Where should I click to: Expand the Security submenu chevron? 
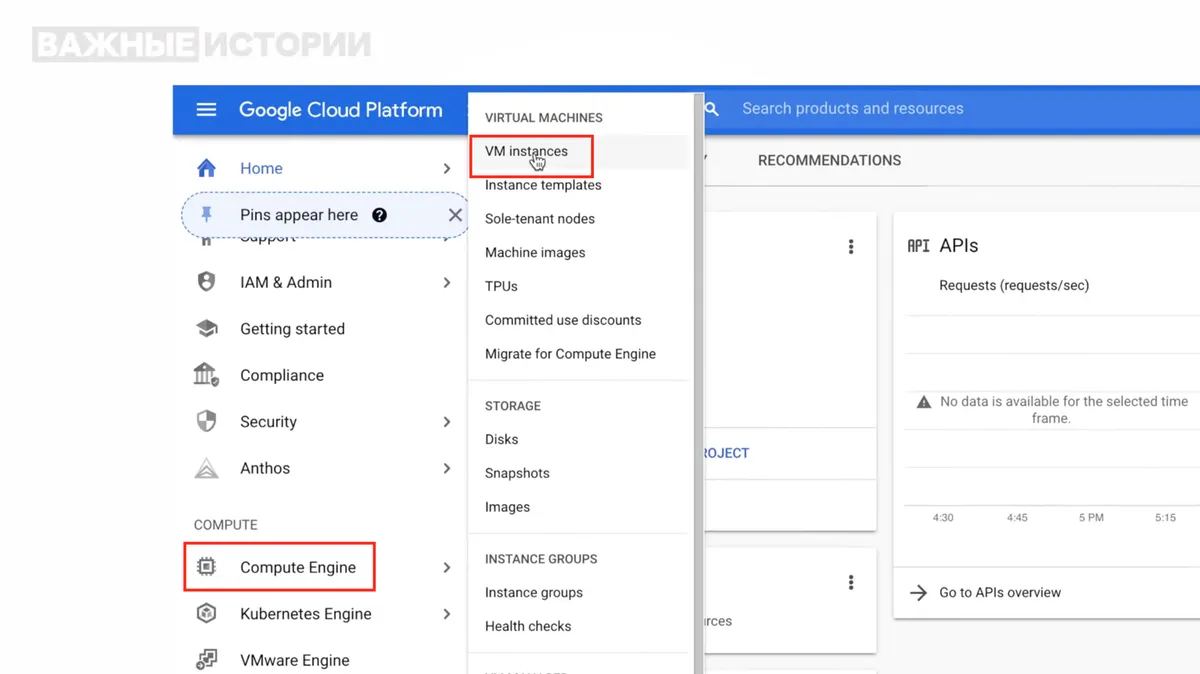click(x=447, y=422)
